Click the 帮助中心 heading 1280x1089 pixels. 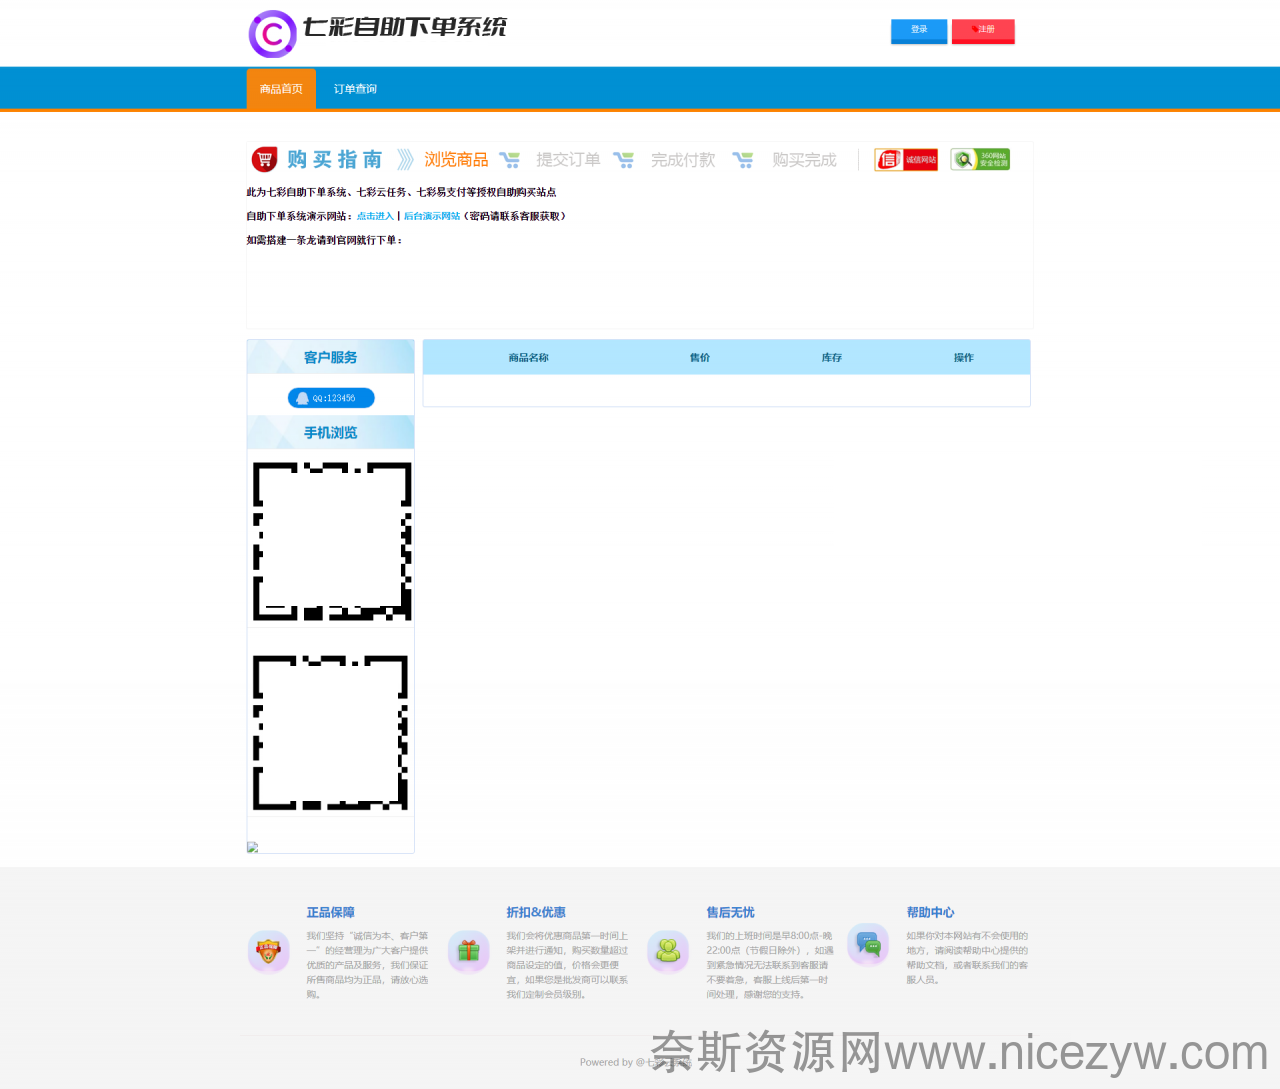[931, 913]
